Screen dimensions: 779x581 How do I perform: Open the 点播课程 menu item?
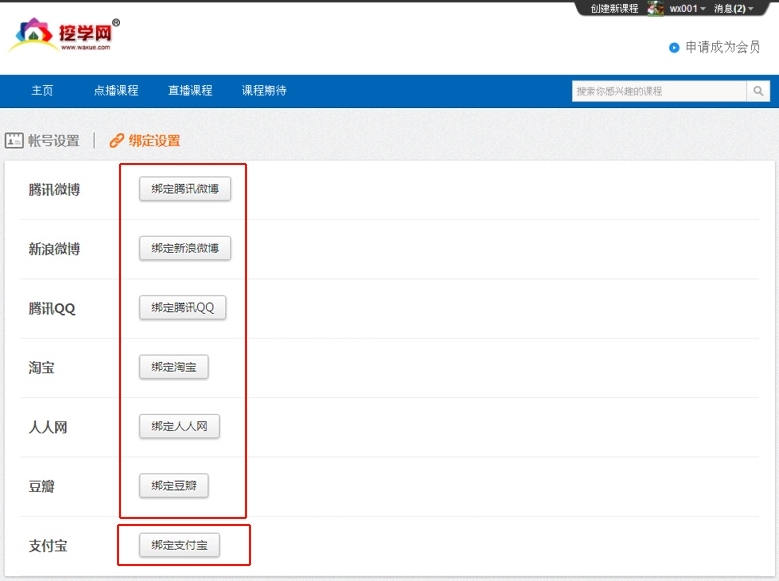116,90
